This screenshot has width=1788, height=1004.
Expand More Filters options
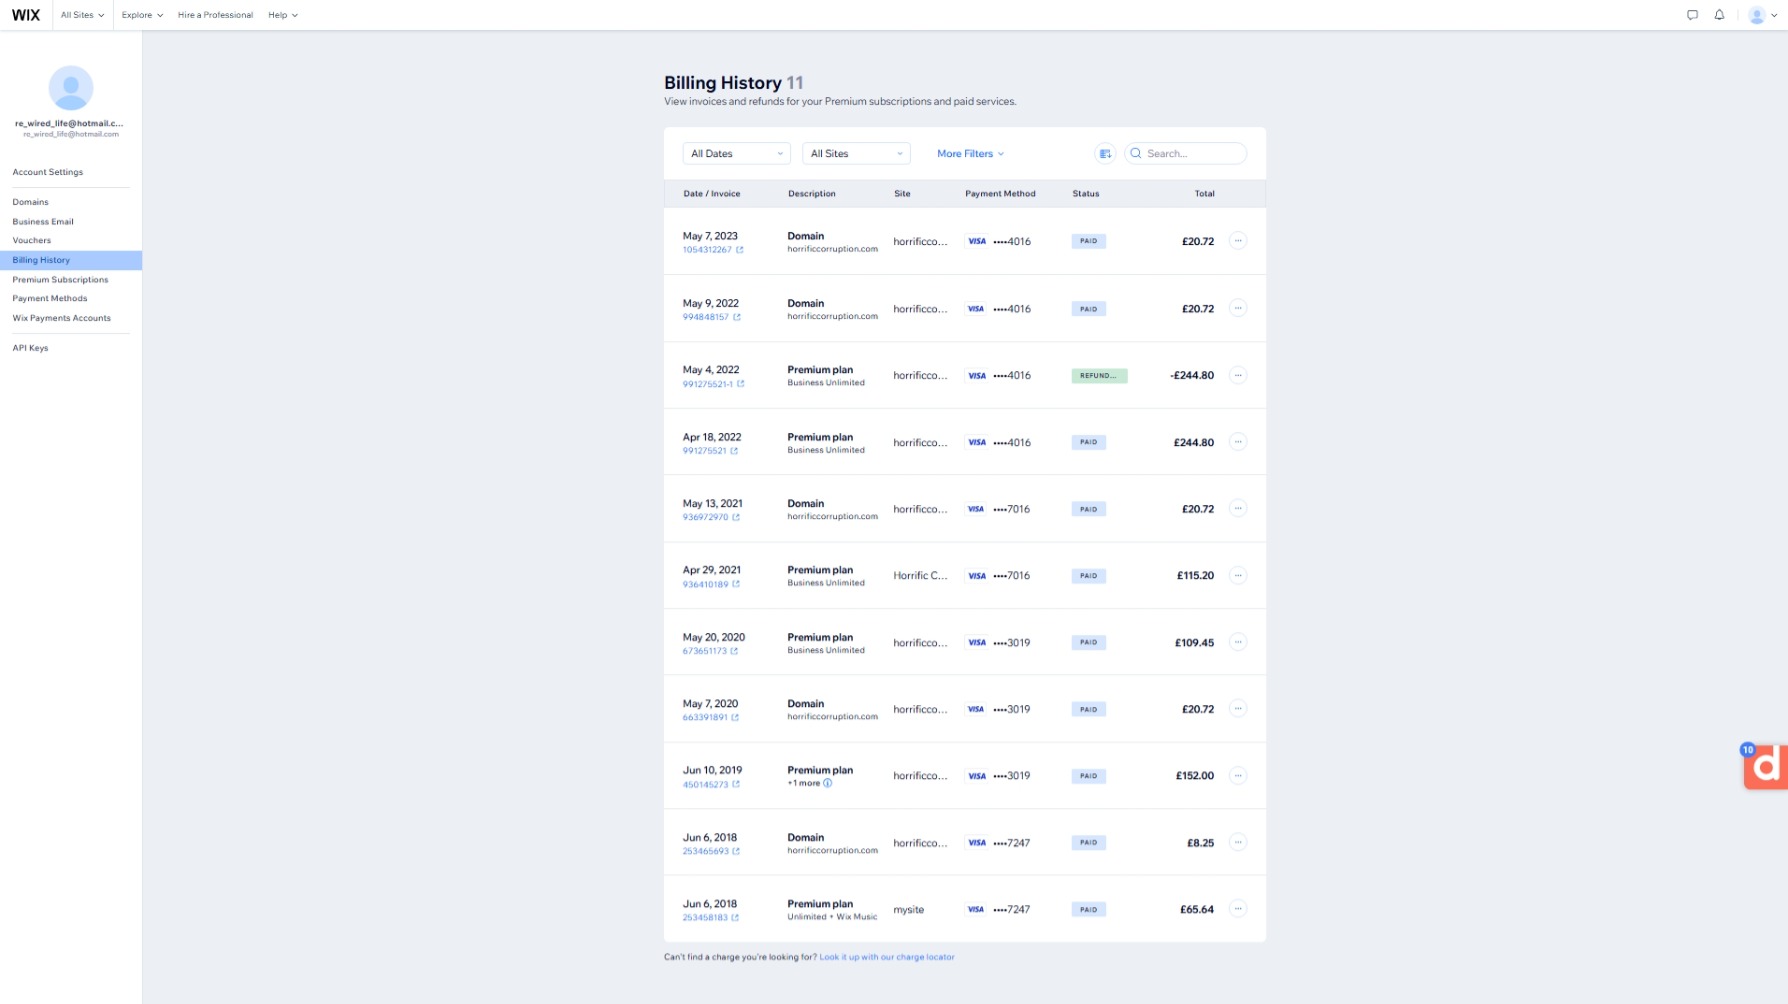pyautogui.click(x=970, y=154)
